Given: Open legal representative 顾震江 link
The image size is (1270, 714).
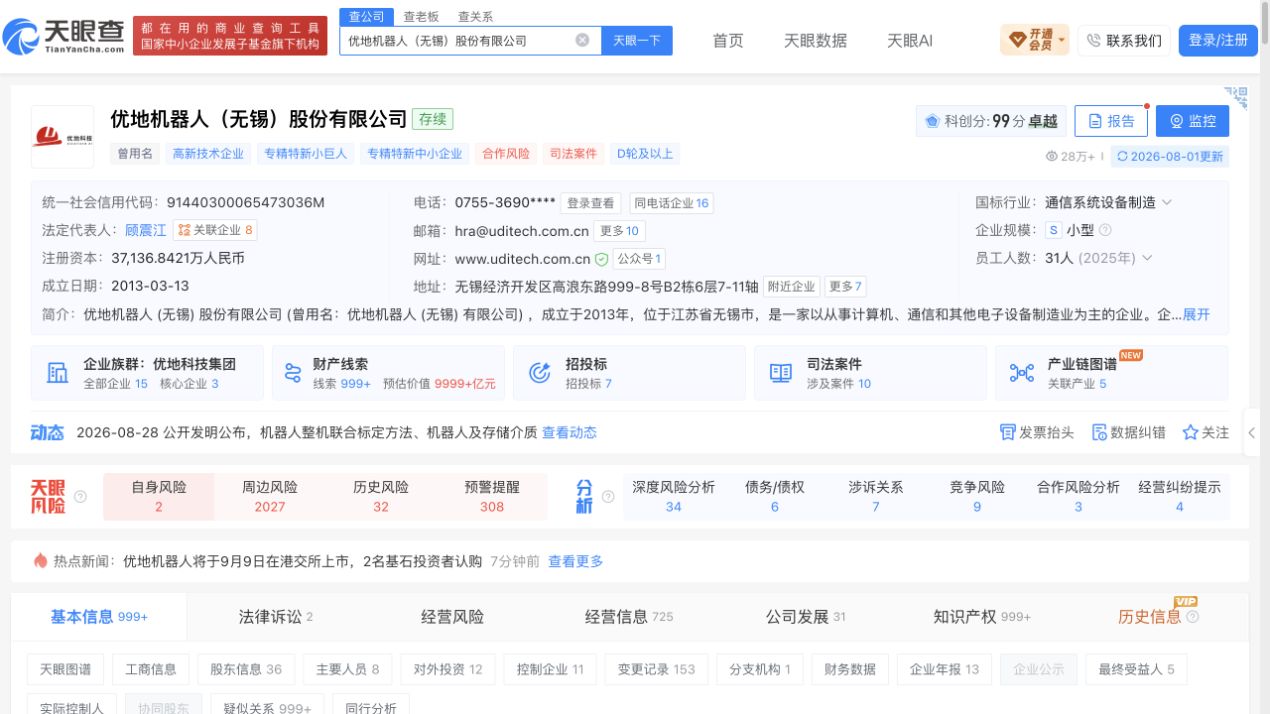Looking at the screenshot, I should (146, 230).
